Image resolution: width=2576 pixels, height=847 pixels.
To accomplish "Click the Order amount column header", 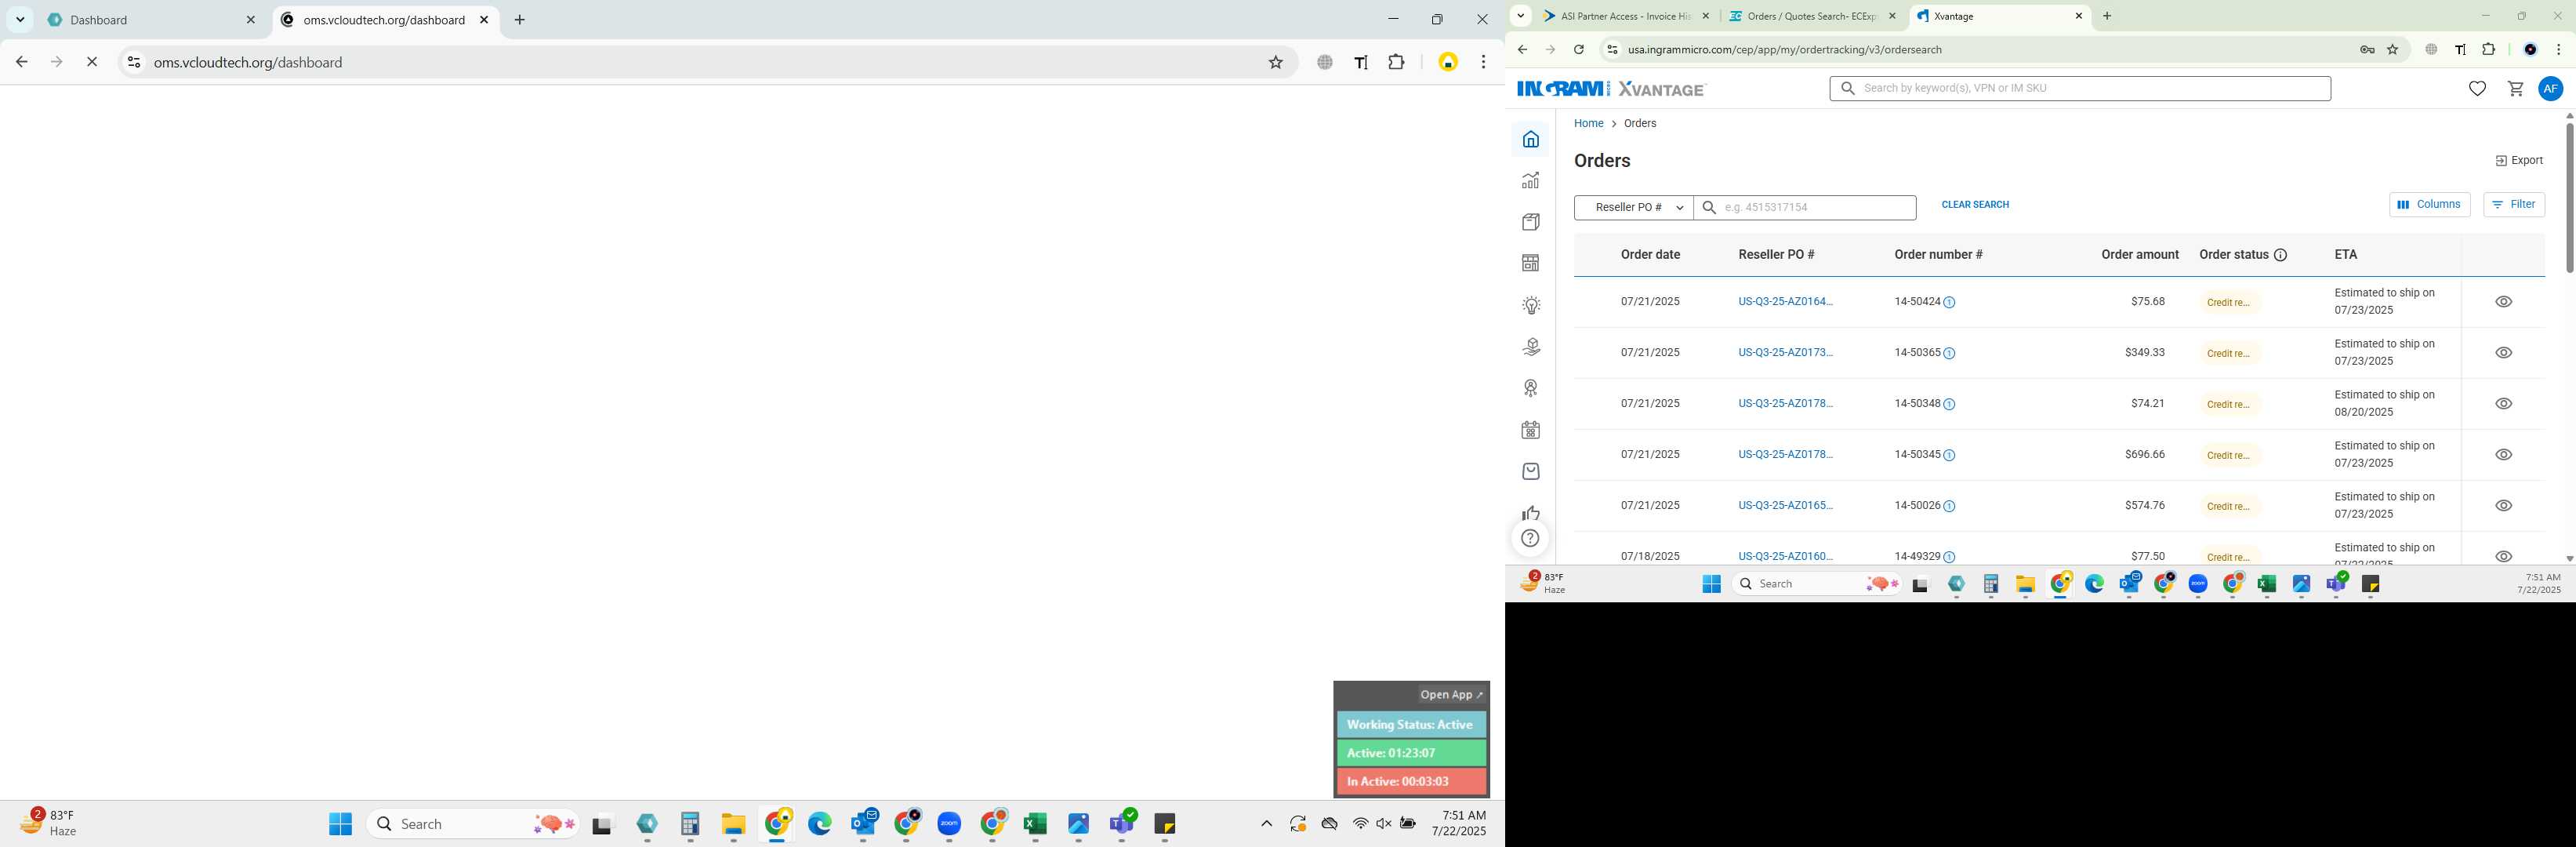I will tap(2139, 255).
